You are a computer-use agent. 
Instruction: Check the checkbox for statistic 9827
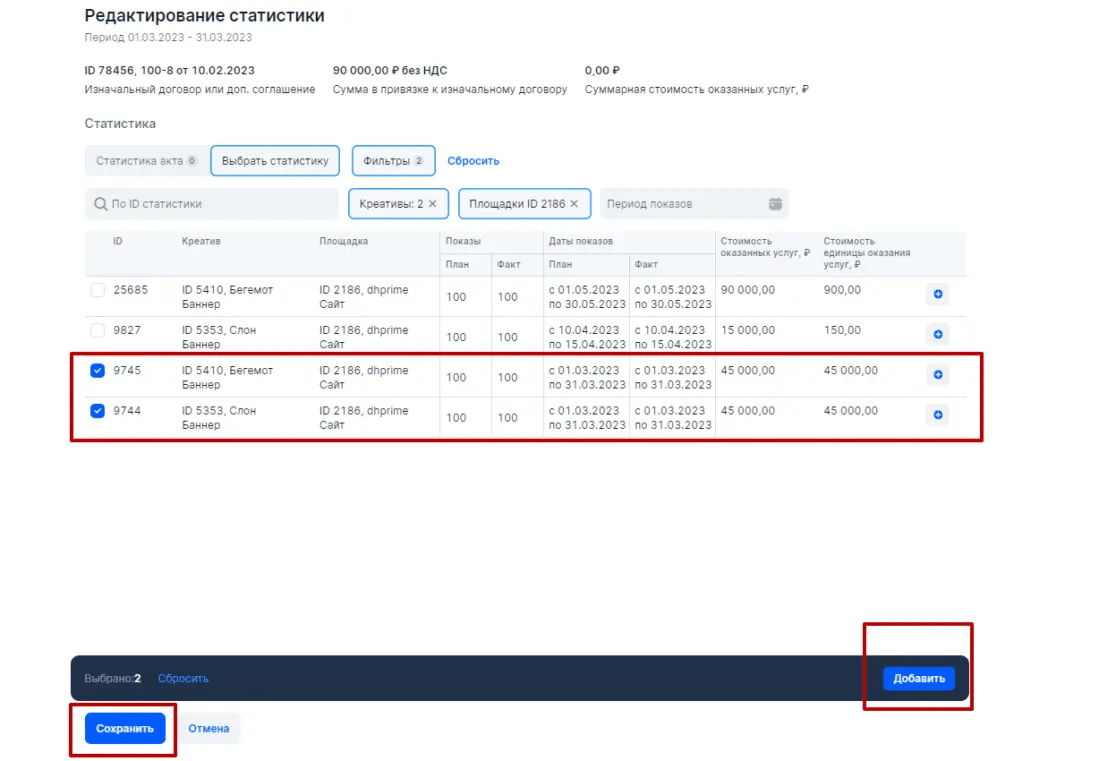tap(97, 330)
